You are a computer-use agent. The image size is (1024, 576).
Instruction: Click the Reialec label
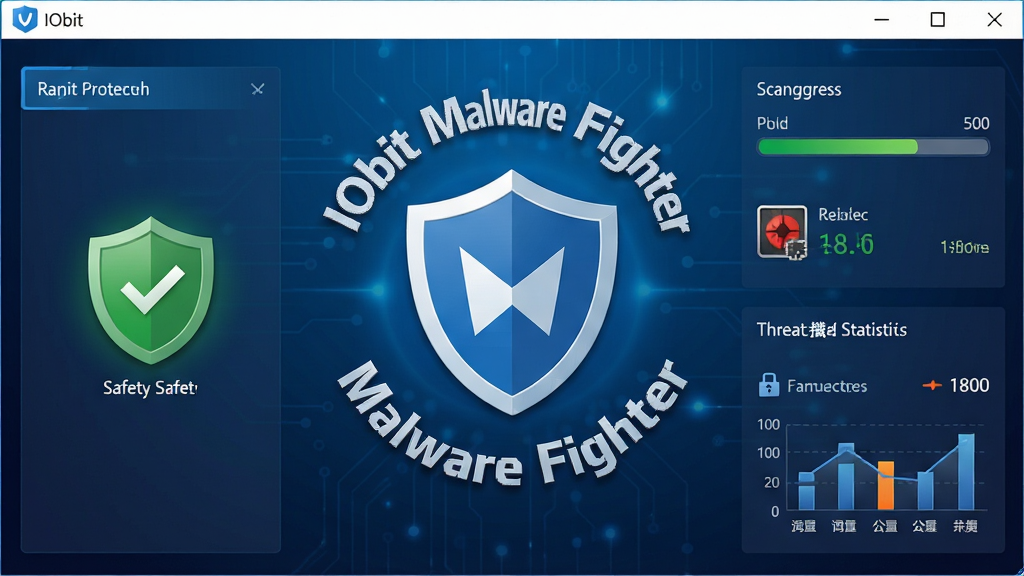click(x=843, y=214)
